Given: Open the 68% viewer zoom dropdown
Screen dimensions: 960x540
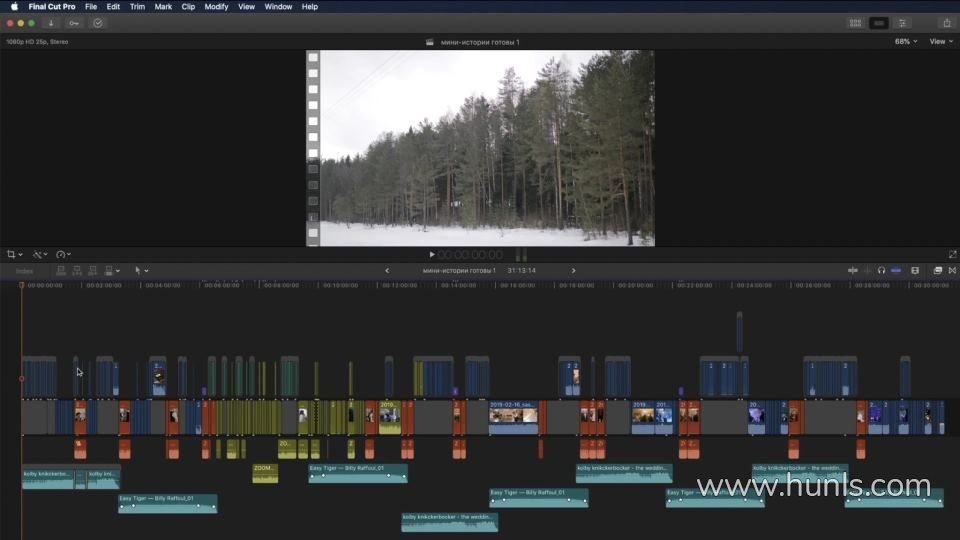Looking at the screenshot, I should 906,42.
